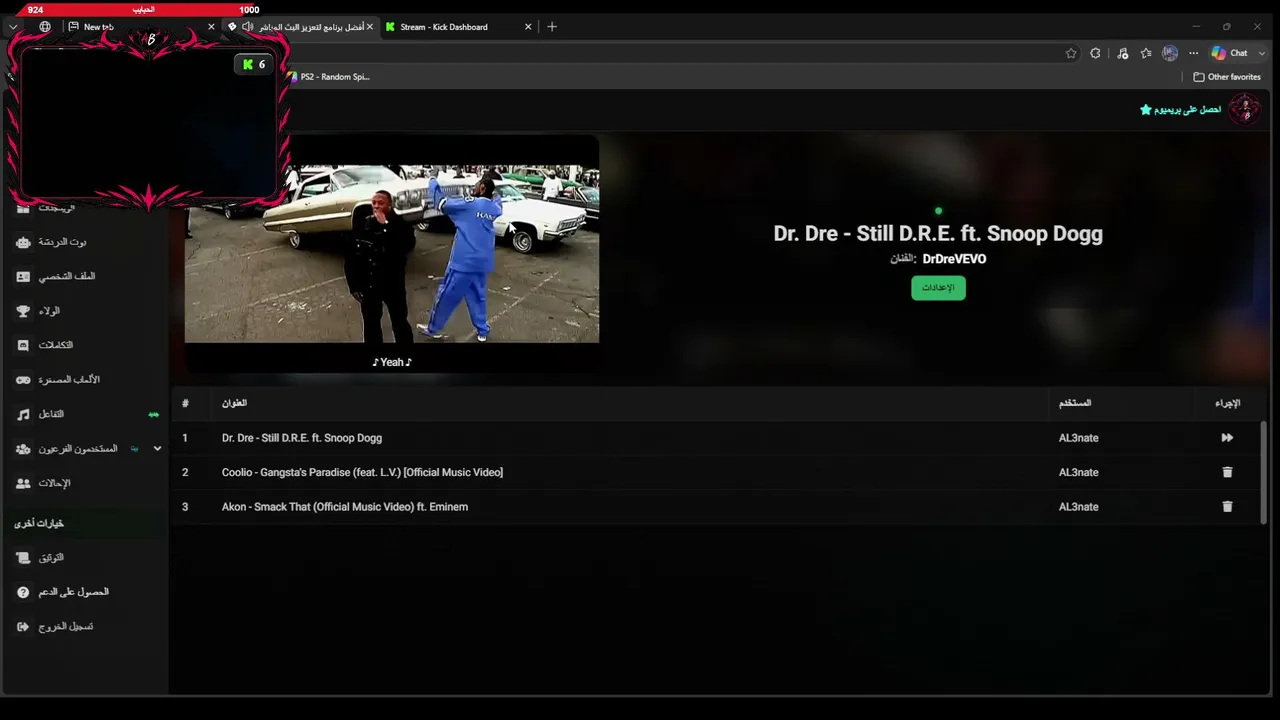
Task: Open the browser settings ellipsis menu
Action: [1193, 53]
